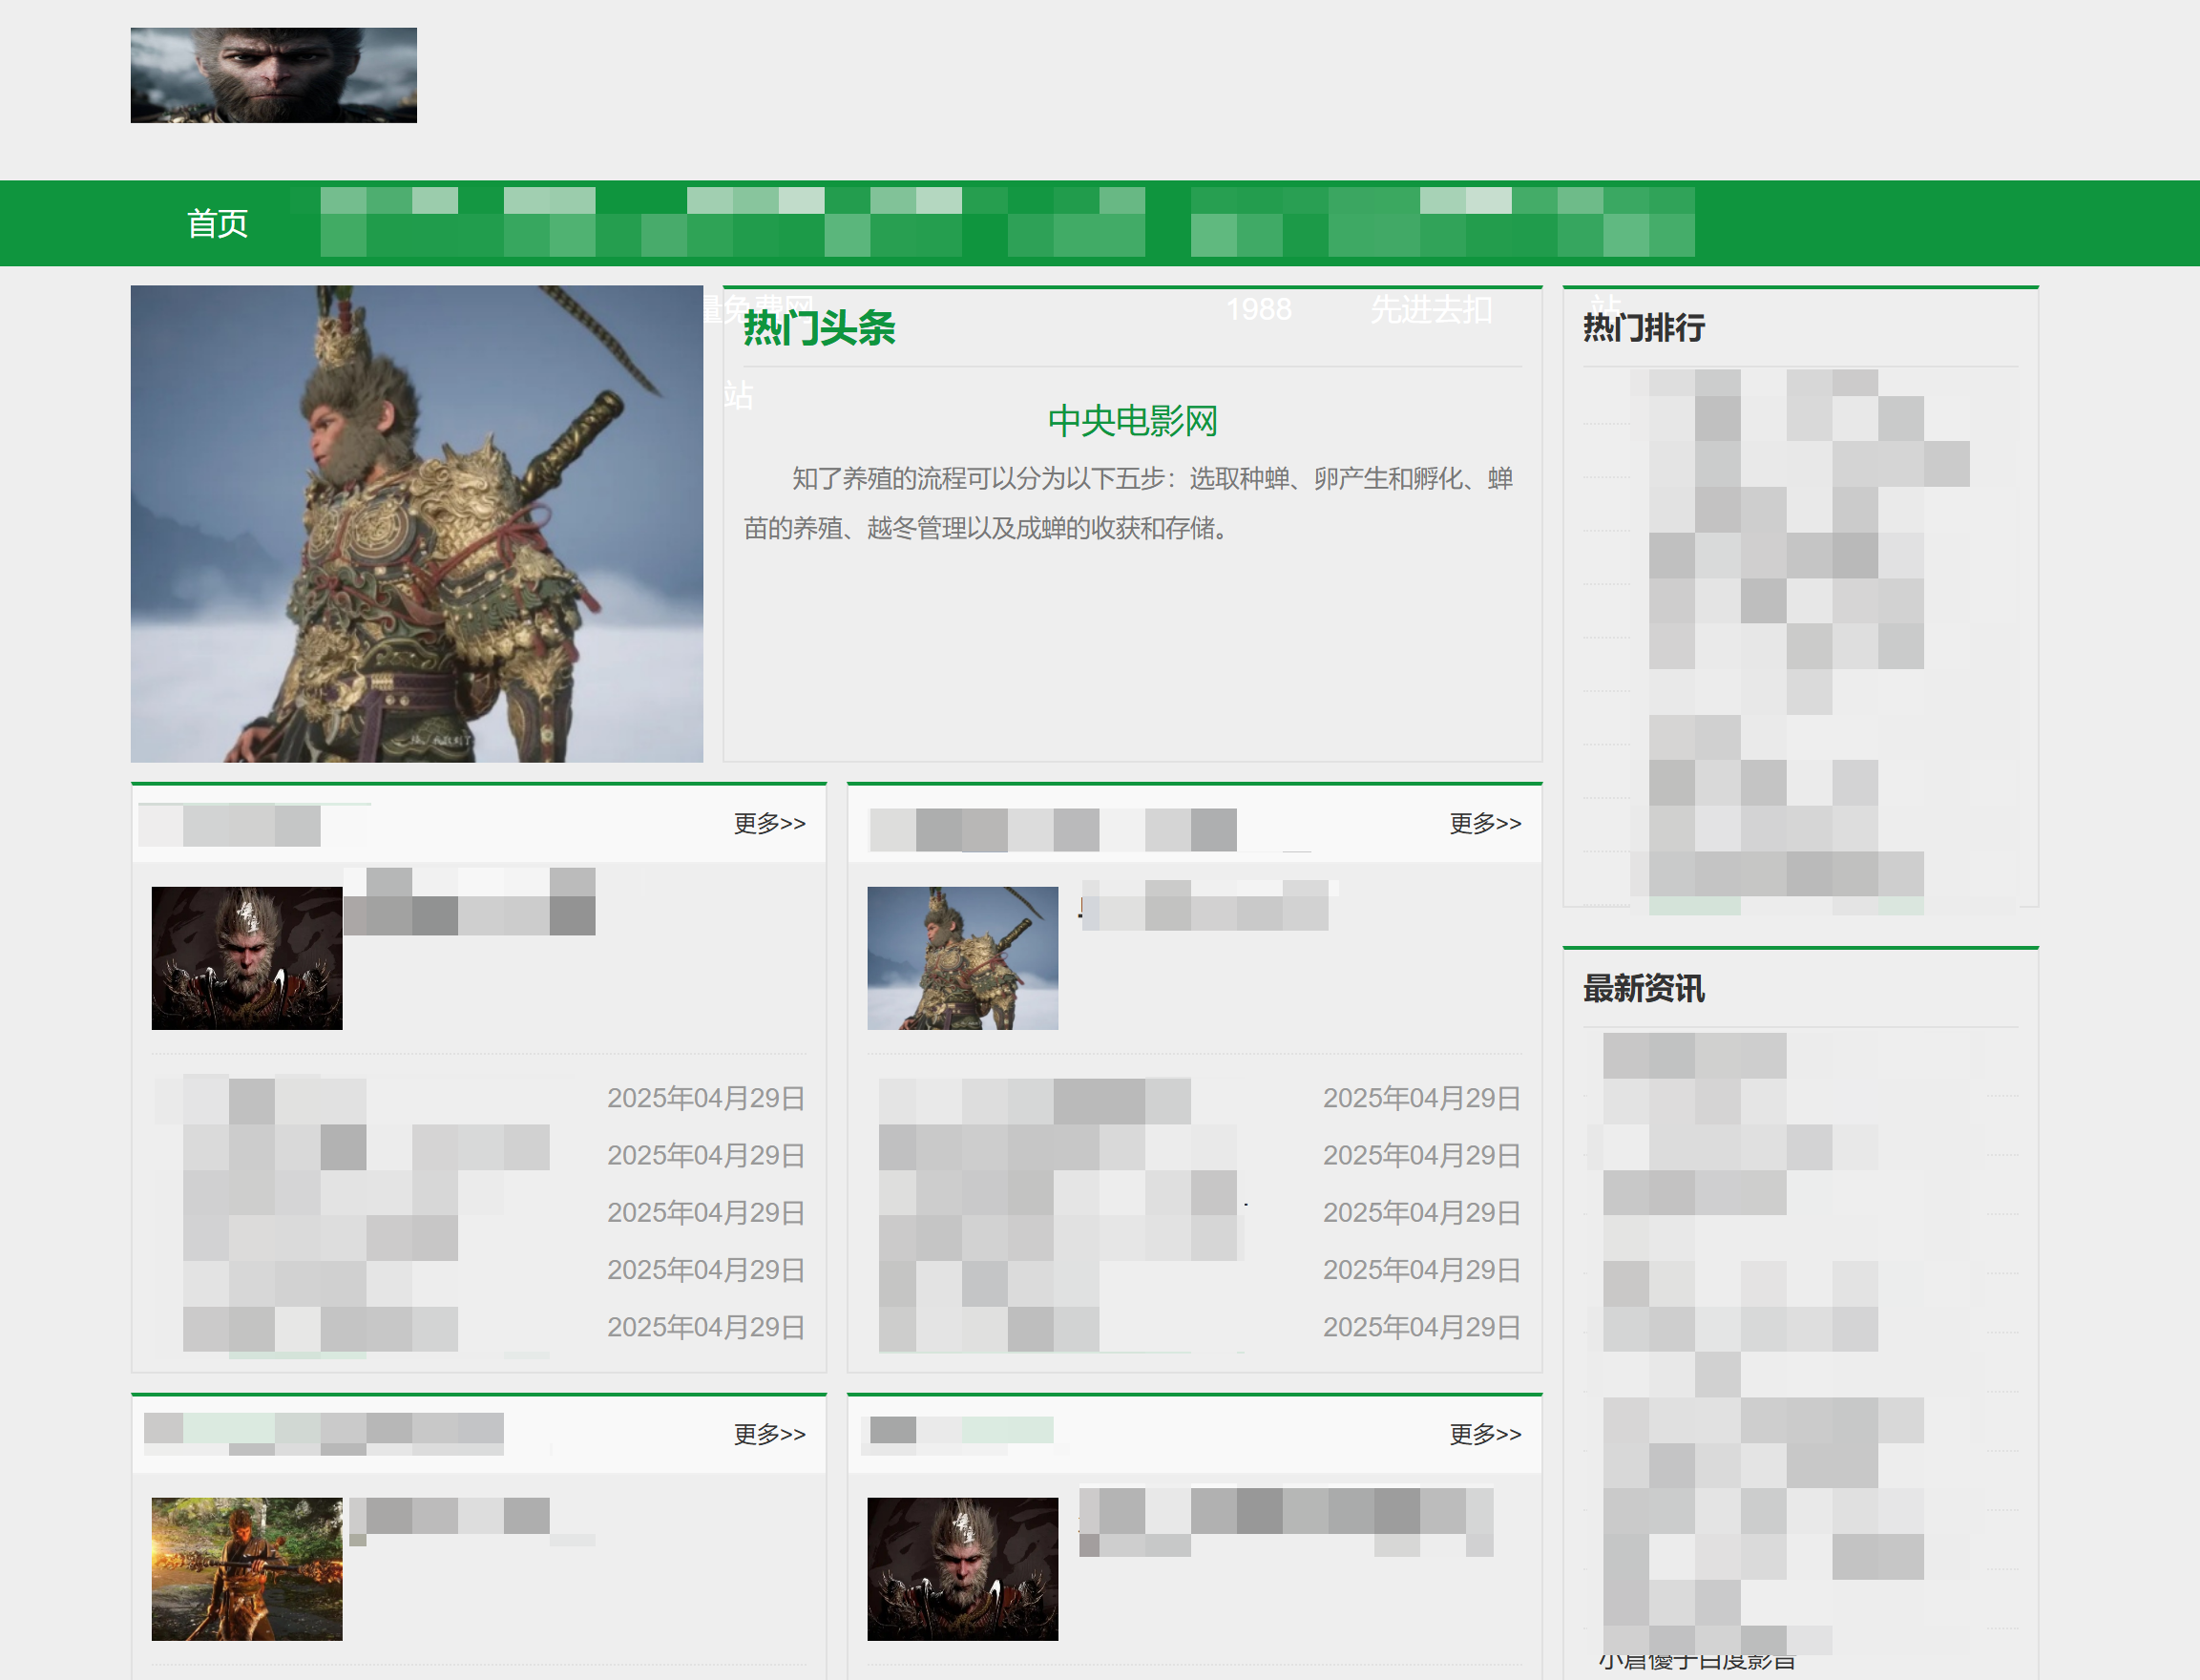The width and height of the screenshot is (2200, 1680).
Task: Click 更多>> in the bottom-right news section
Action: 1485,1434
